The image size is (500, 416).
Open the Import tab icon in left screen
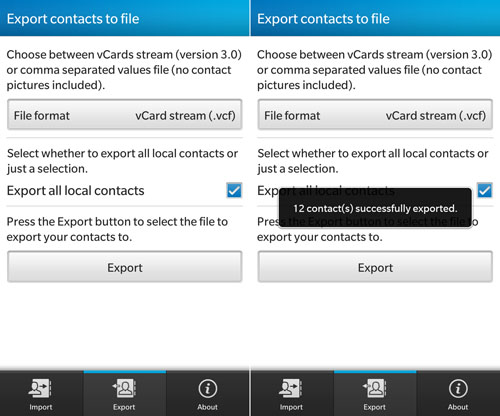pyautogui.click(x=40, y=388)
